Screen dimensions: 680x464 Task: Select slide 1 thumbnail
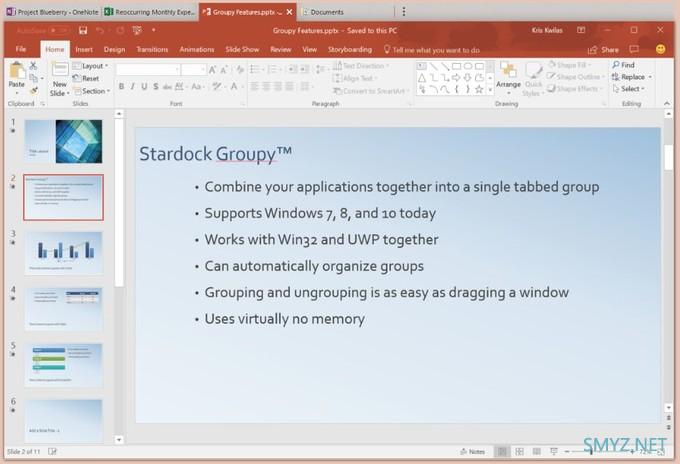[x=63, y=141]
